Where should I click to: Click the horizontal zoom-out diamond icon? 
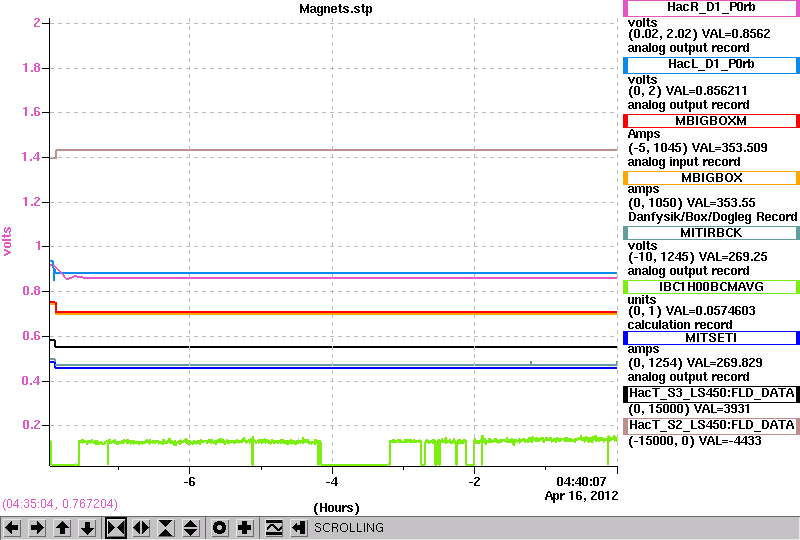[x=141, y=528]
